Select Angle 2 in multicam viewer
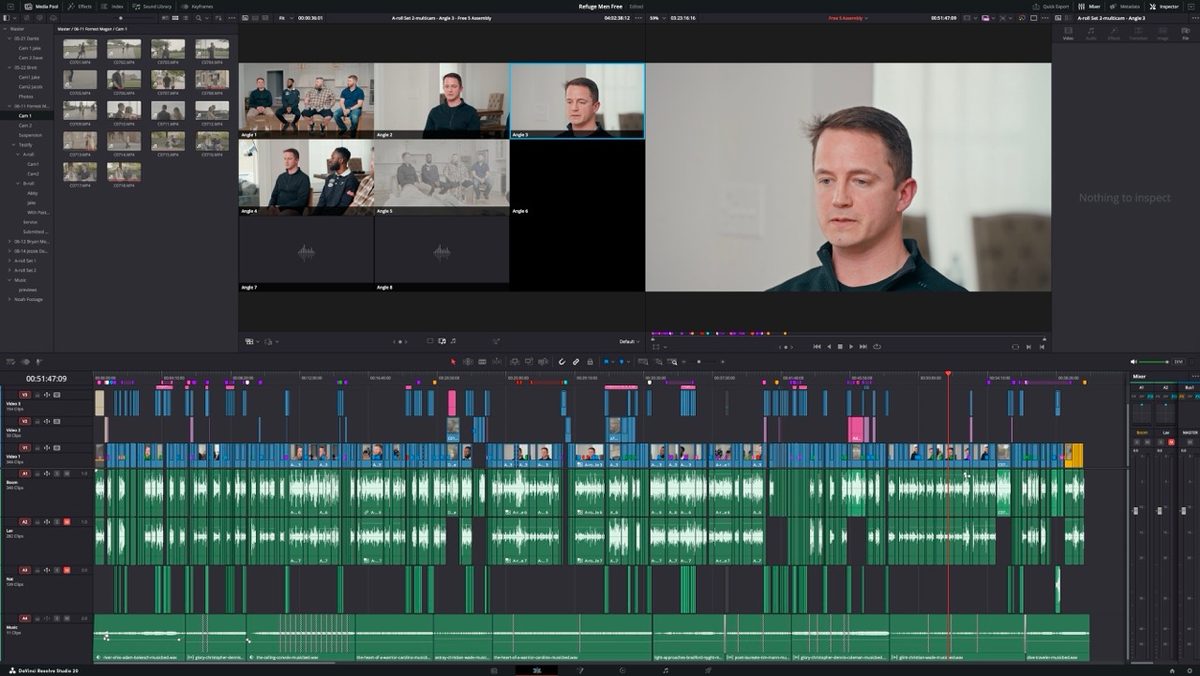The width and height of the screenshot is (1200, 676). pos(441,101)
